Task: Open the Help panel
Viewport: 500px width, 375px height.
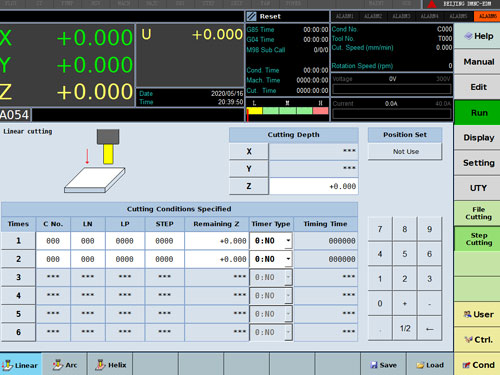Action: [477, 36]
